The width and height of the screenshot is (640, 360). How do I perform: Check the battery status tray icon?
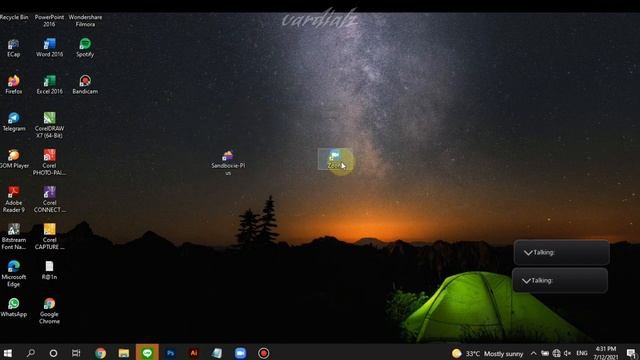coord(545,353)
